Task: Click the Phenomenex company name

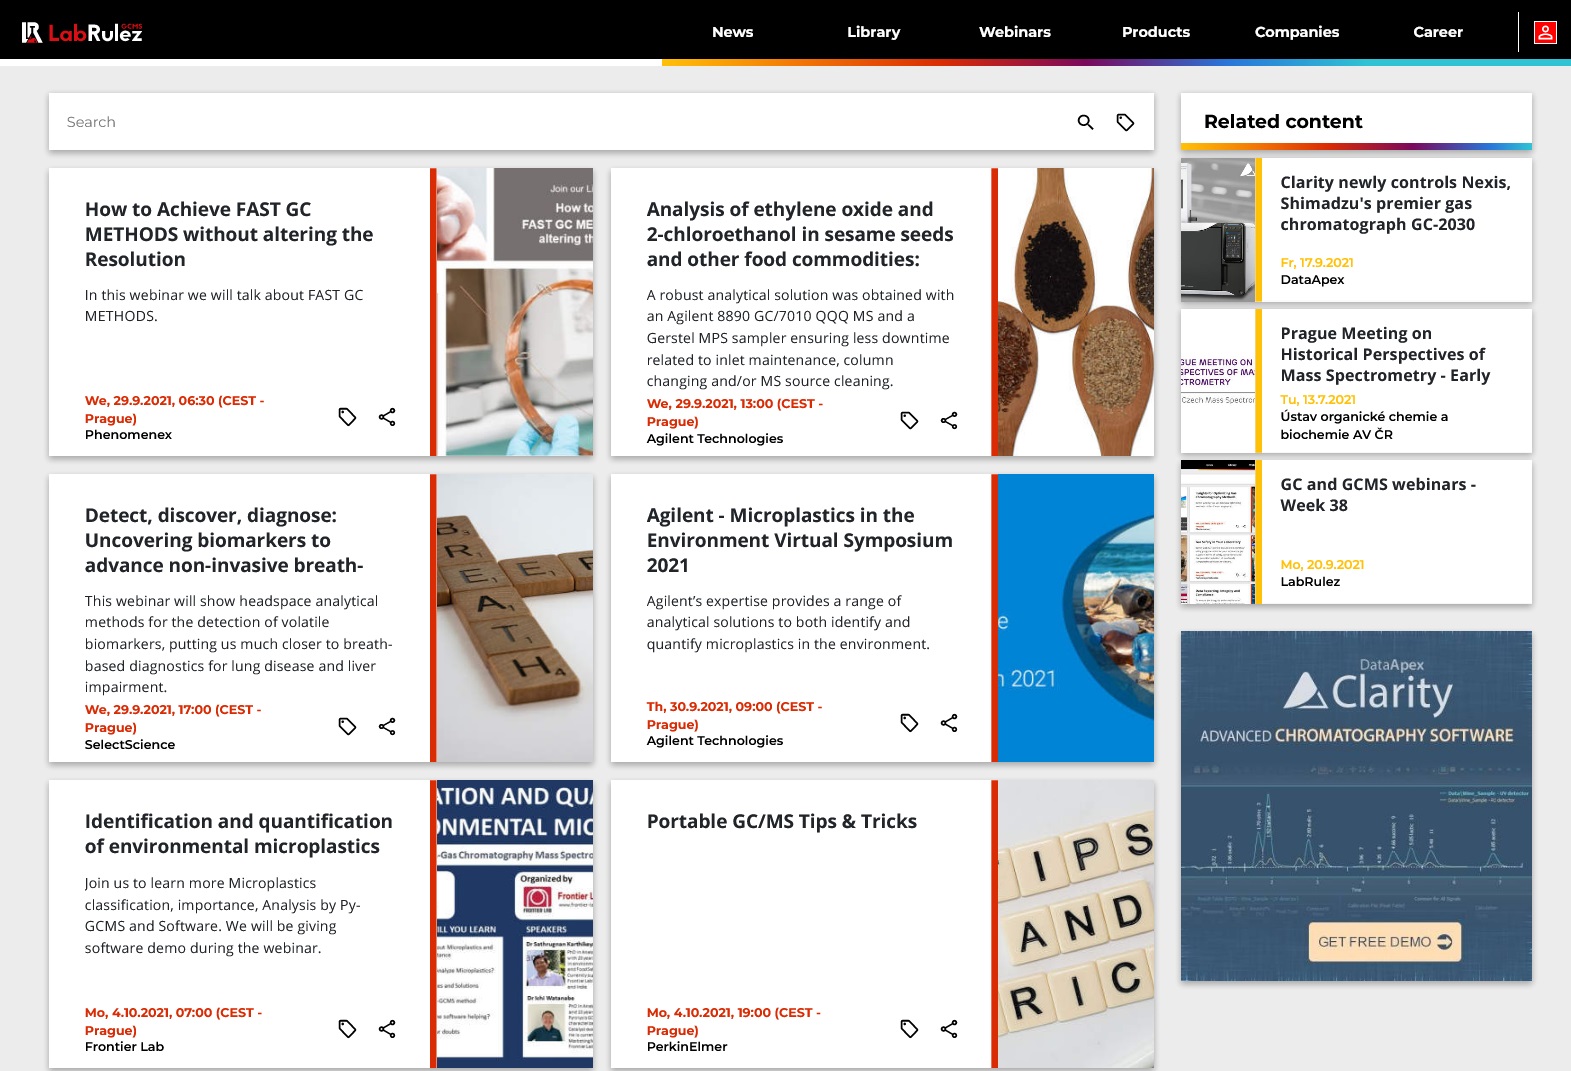Action: tap(128, 435)
